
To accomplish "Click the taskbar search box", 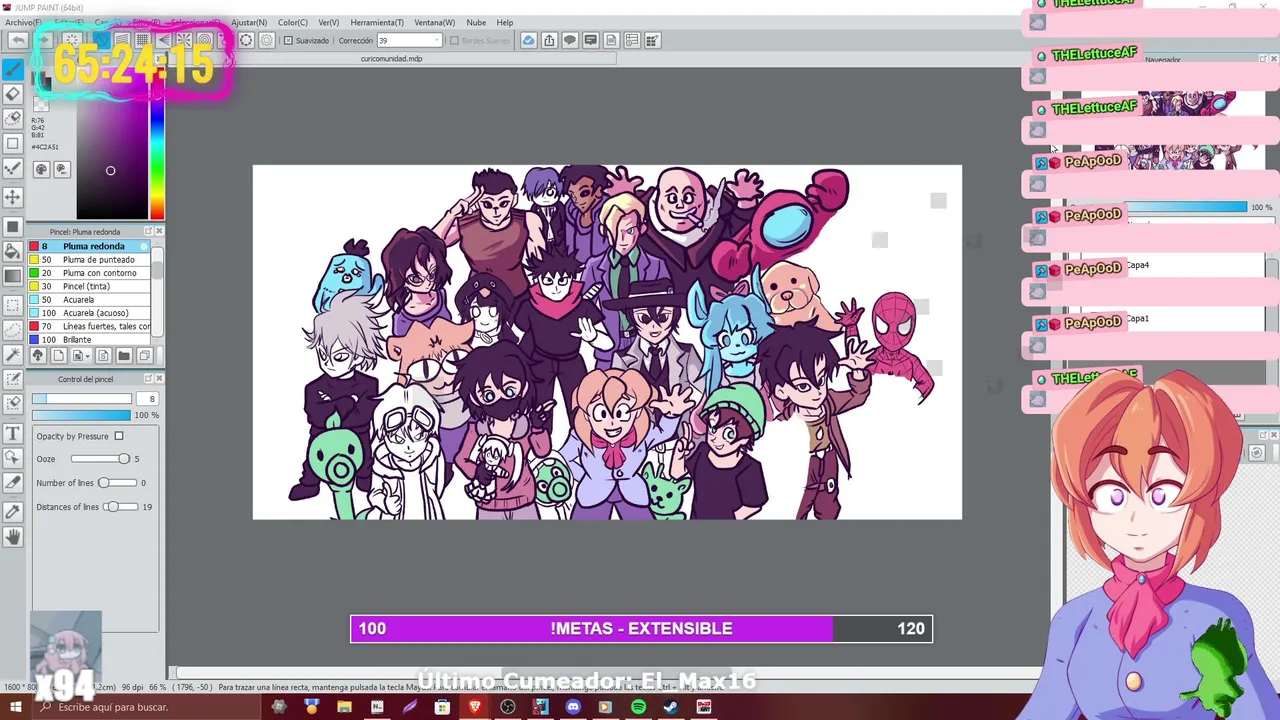I will 145,707.
